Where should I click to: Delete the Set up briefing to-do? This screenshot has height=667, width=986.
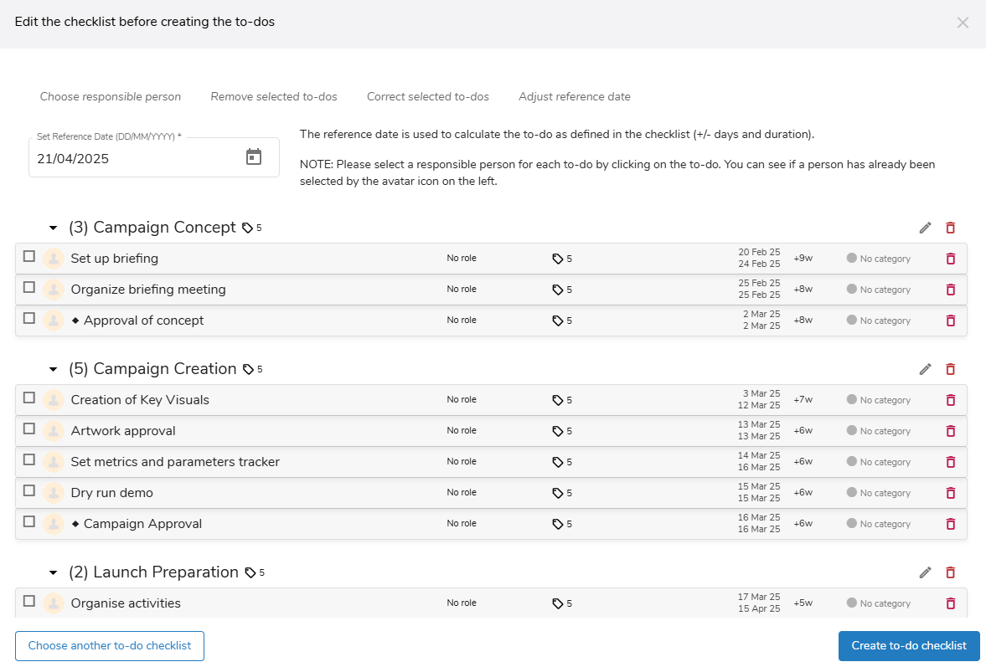tap(950, 259)
